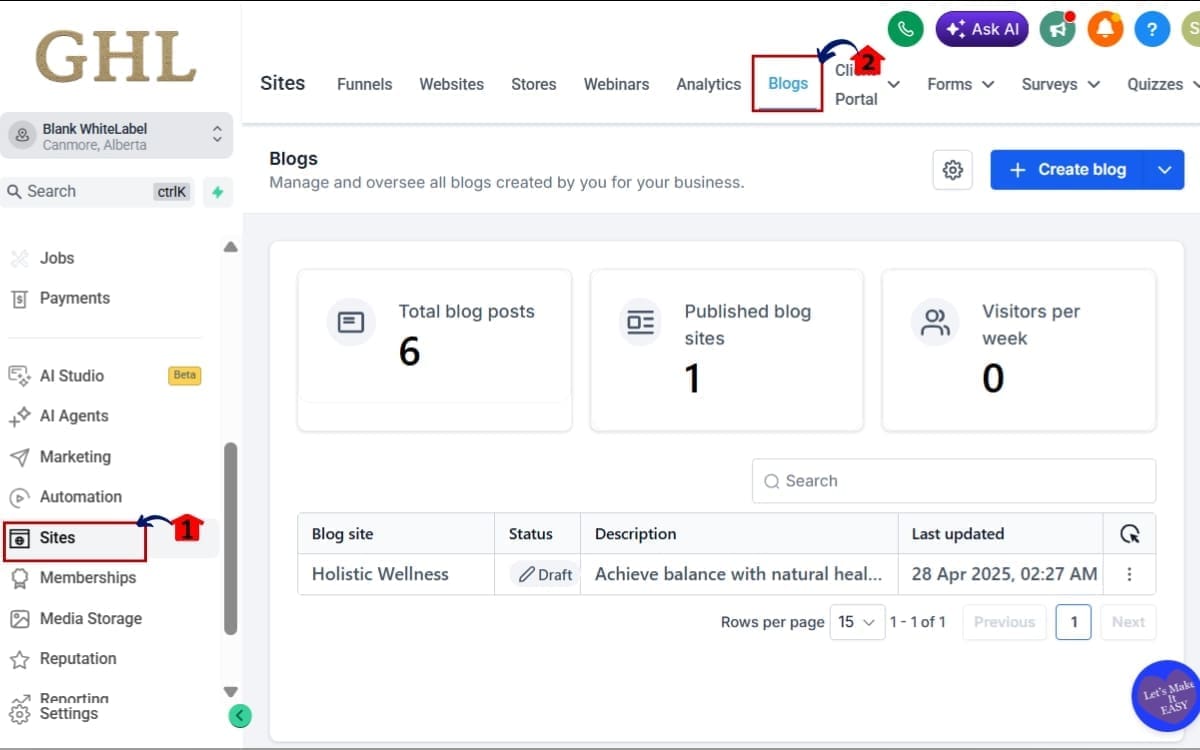Switch to the Webinars tab
Image resolution: width=1200 pixels, height=750 pixels.
[616, 84]
